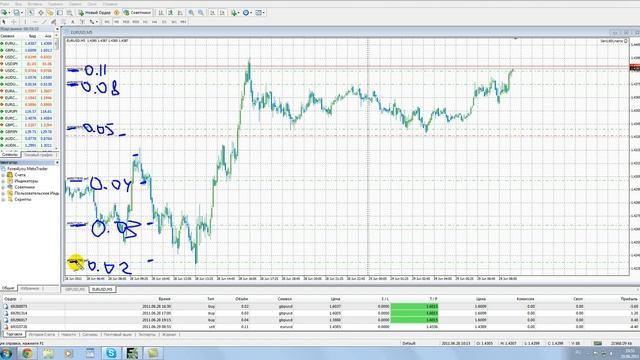Viewport: 640px width, 360px height.
Task: Zoom in the chart with magnifier plus
Action: (x=191, y=13)
